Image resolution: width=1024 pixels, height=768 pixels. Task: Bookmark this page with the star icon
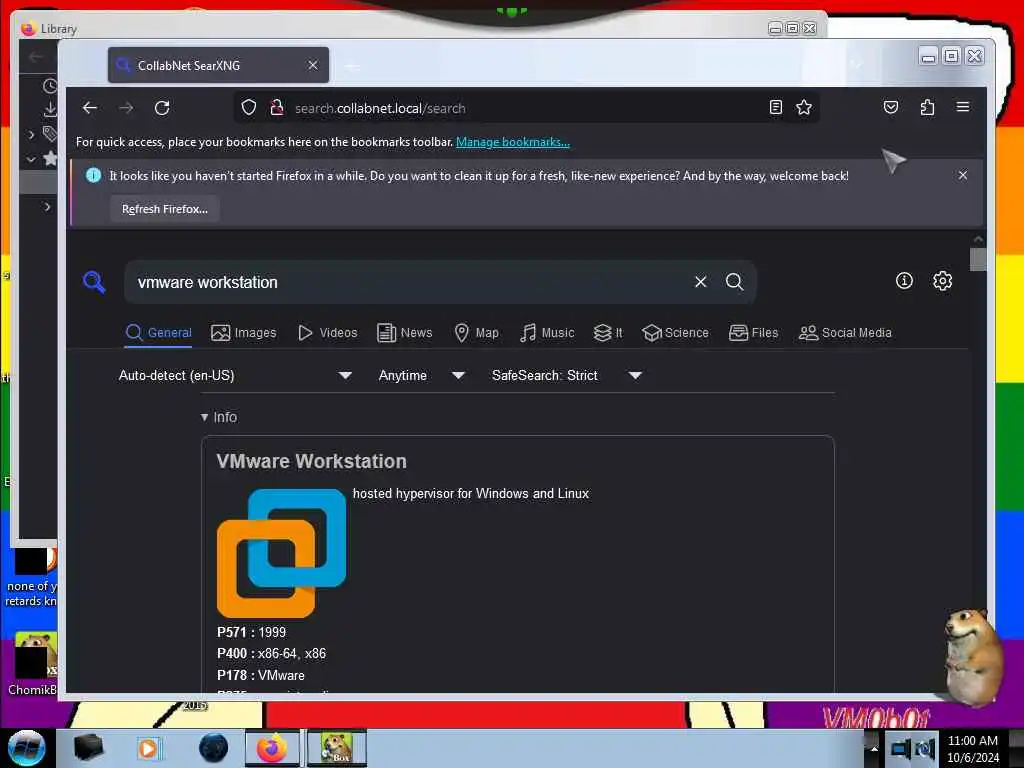tap(804, 107)
